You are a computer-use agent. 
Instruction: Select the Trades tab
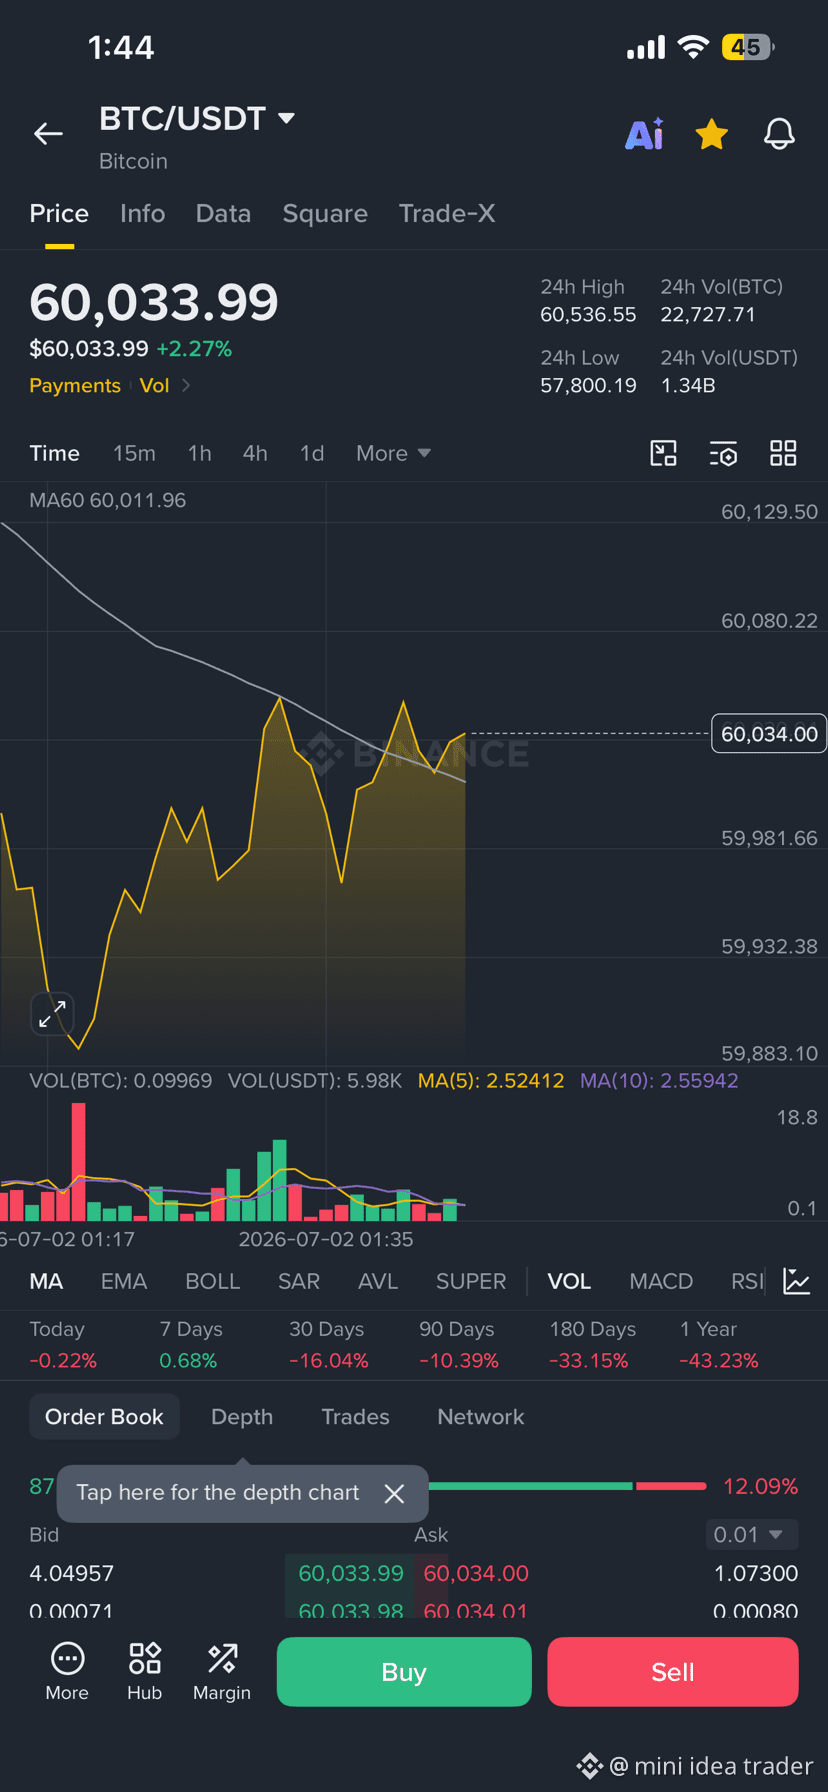(355, 1416)
